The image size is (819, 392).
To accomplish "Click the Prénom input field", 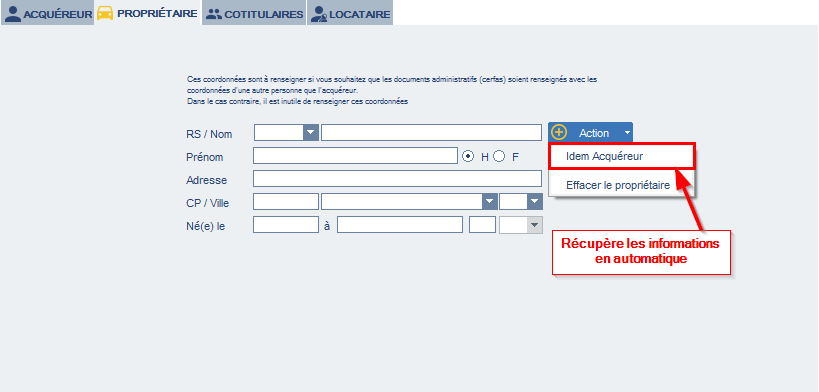I will (355, 156).
